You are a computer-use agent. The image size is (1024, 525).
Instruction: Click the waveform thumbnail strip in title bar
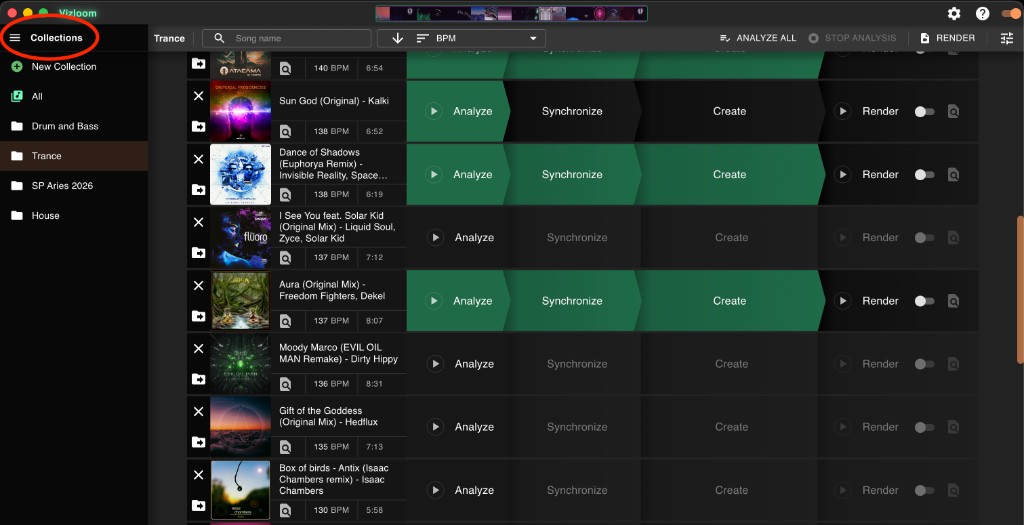click(x=511, y=13)
